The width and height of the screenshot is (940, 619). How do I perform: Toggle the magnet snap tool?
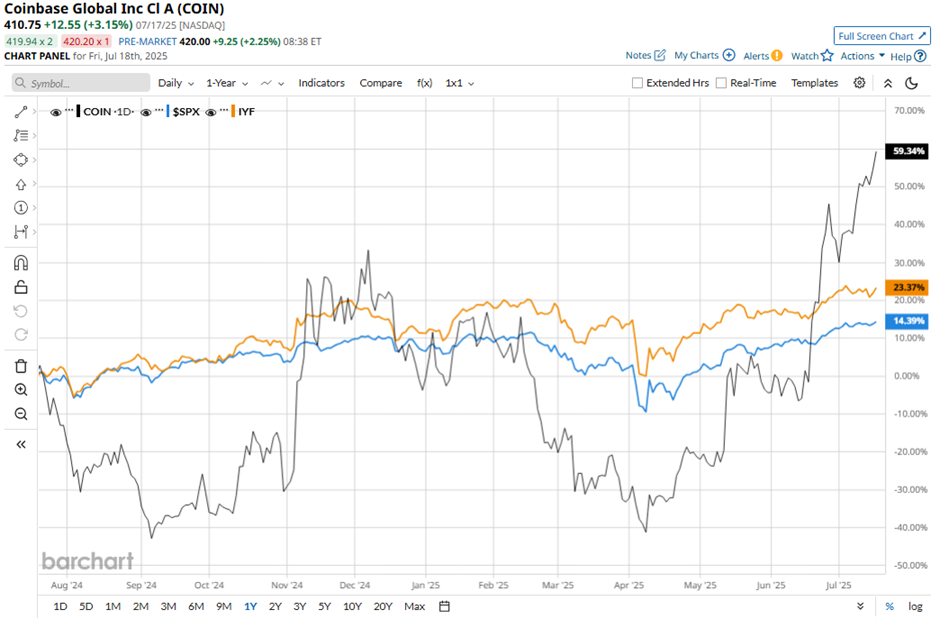(x=20, y=262)
